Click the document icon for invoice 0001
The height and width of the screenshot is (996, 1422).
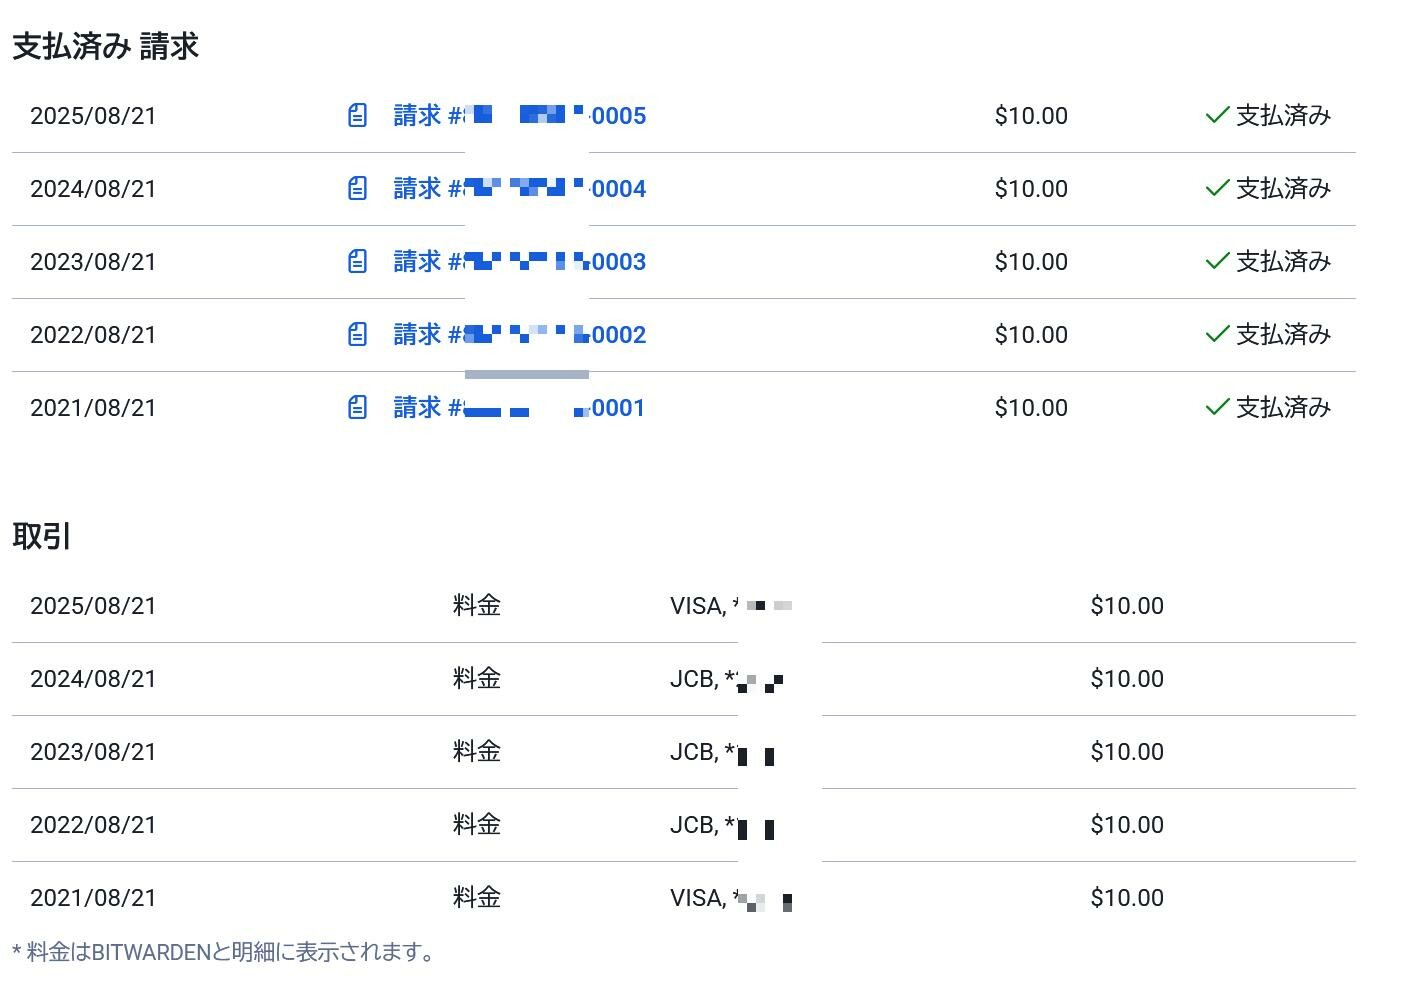(x=357, y=407)
